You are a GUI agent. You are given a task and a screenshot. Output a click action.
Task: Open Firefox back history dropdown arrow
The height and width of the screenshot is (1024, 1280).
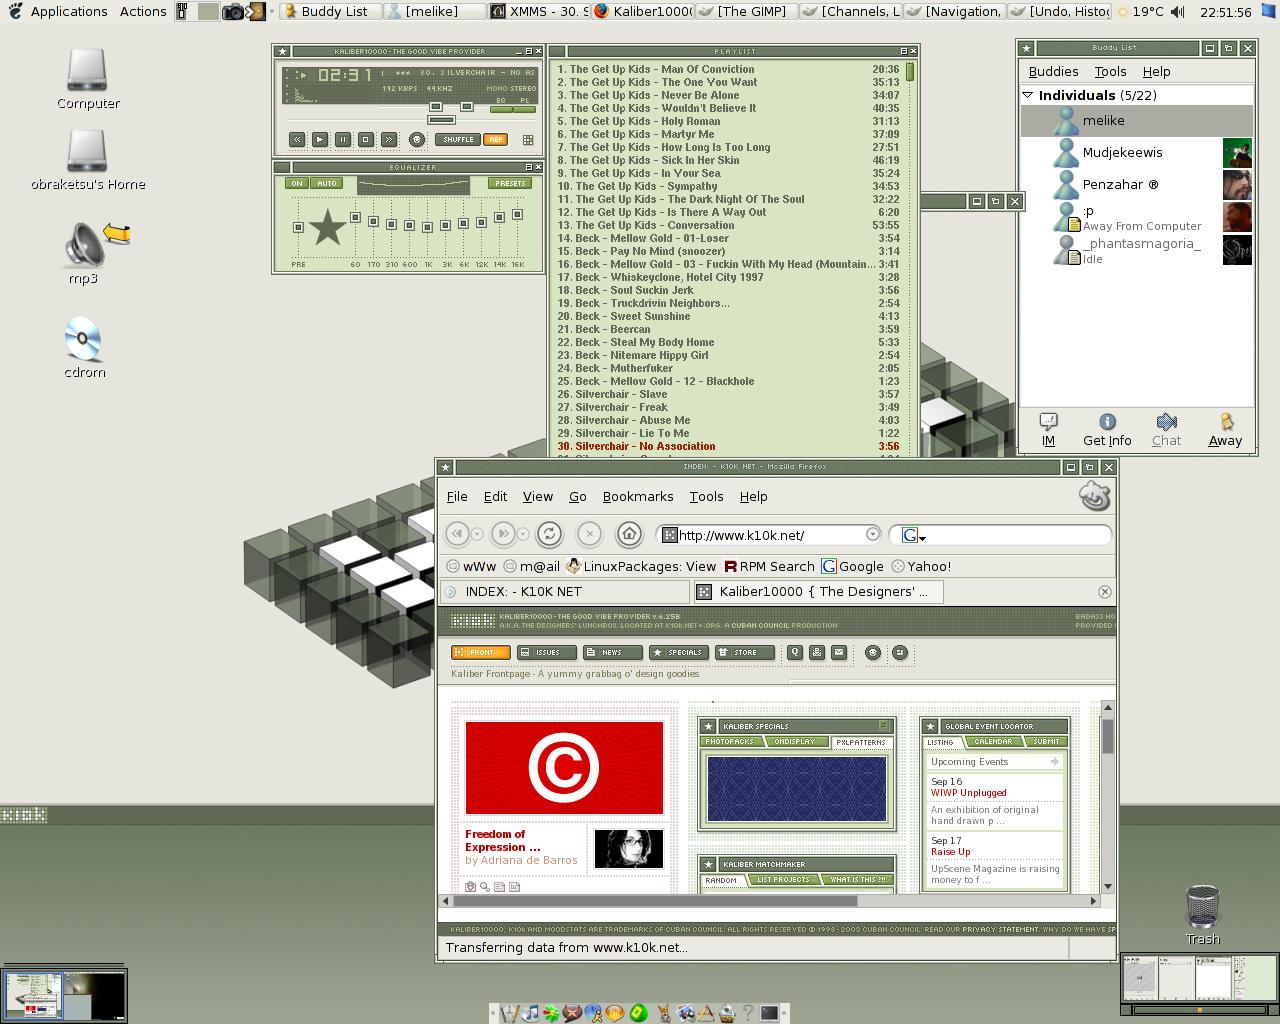click(477, 534)
